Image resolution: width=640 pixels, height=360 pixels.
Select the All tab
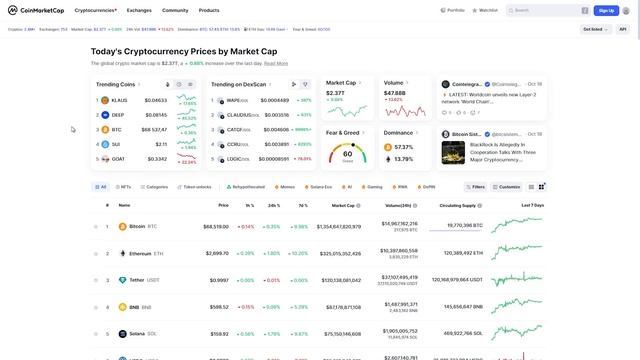tap(100, 187)
